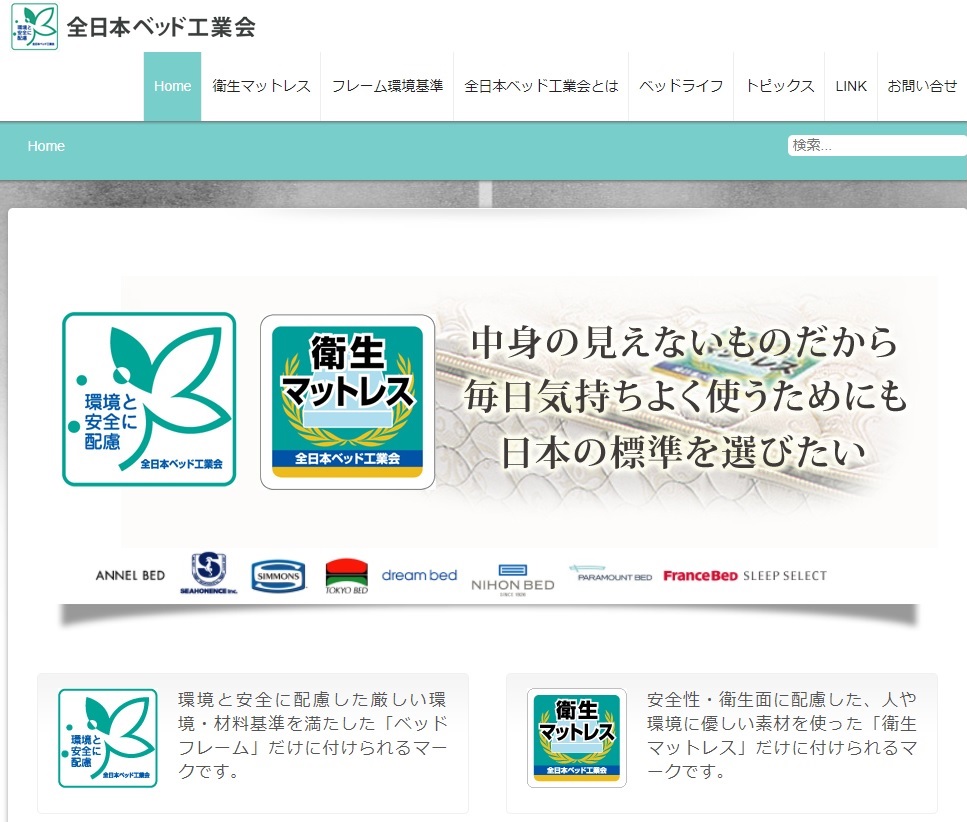Open the Home menu item
This screenshot has height=822, width=967.
[x=173, y=86]
